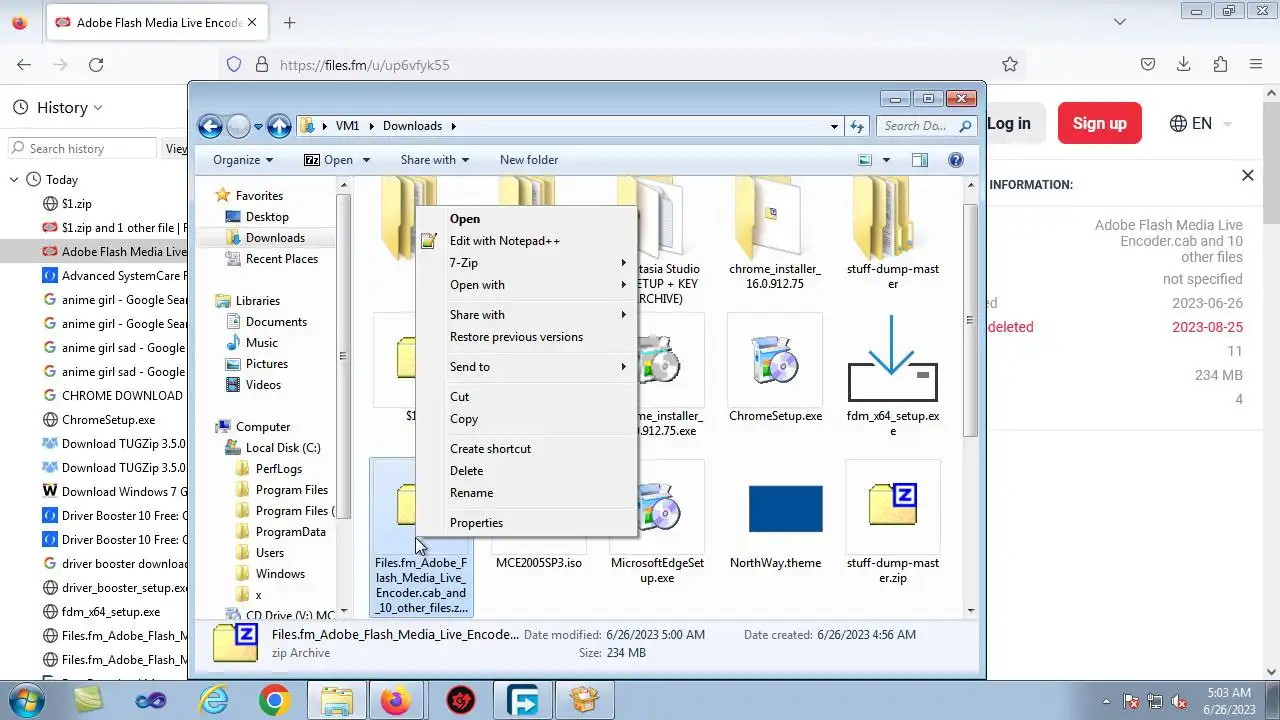Open the view options dropdown arrow
This screenshot has height=720, width=1280.
pyautogui.click(x=886, y=160)
